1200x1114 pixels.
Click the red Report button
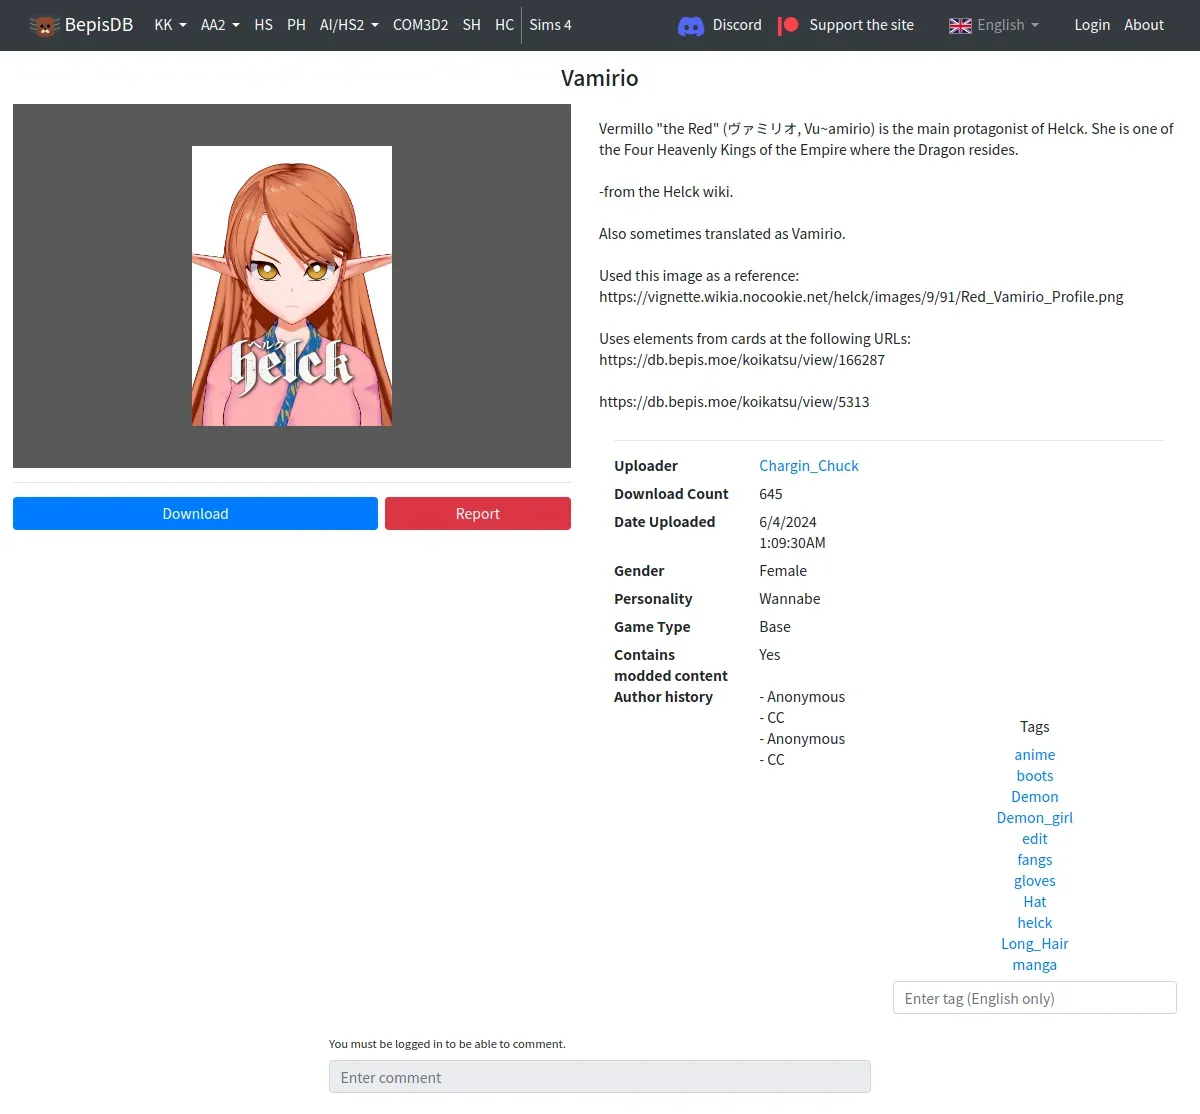coord(478,514)
